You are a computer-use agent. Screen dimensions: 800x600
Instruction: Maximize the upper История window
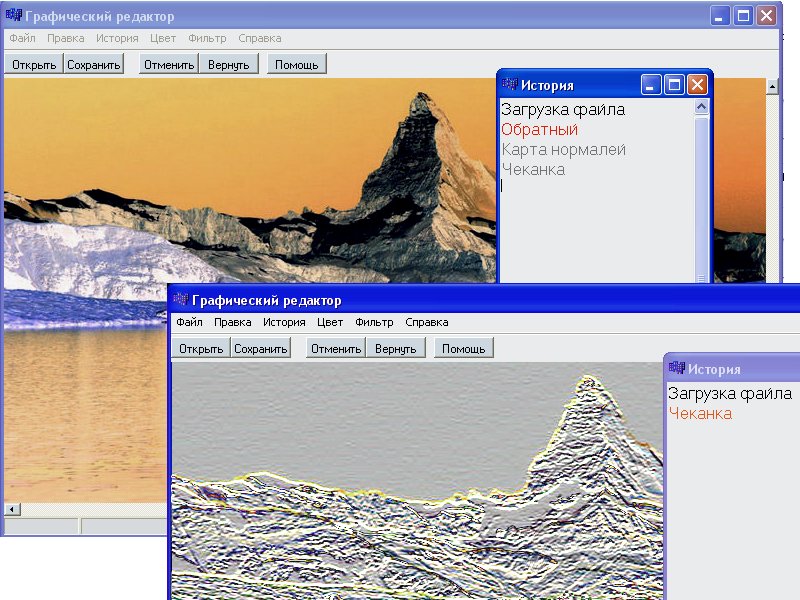coord(674,85)
